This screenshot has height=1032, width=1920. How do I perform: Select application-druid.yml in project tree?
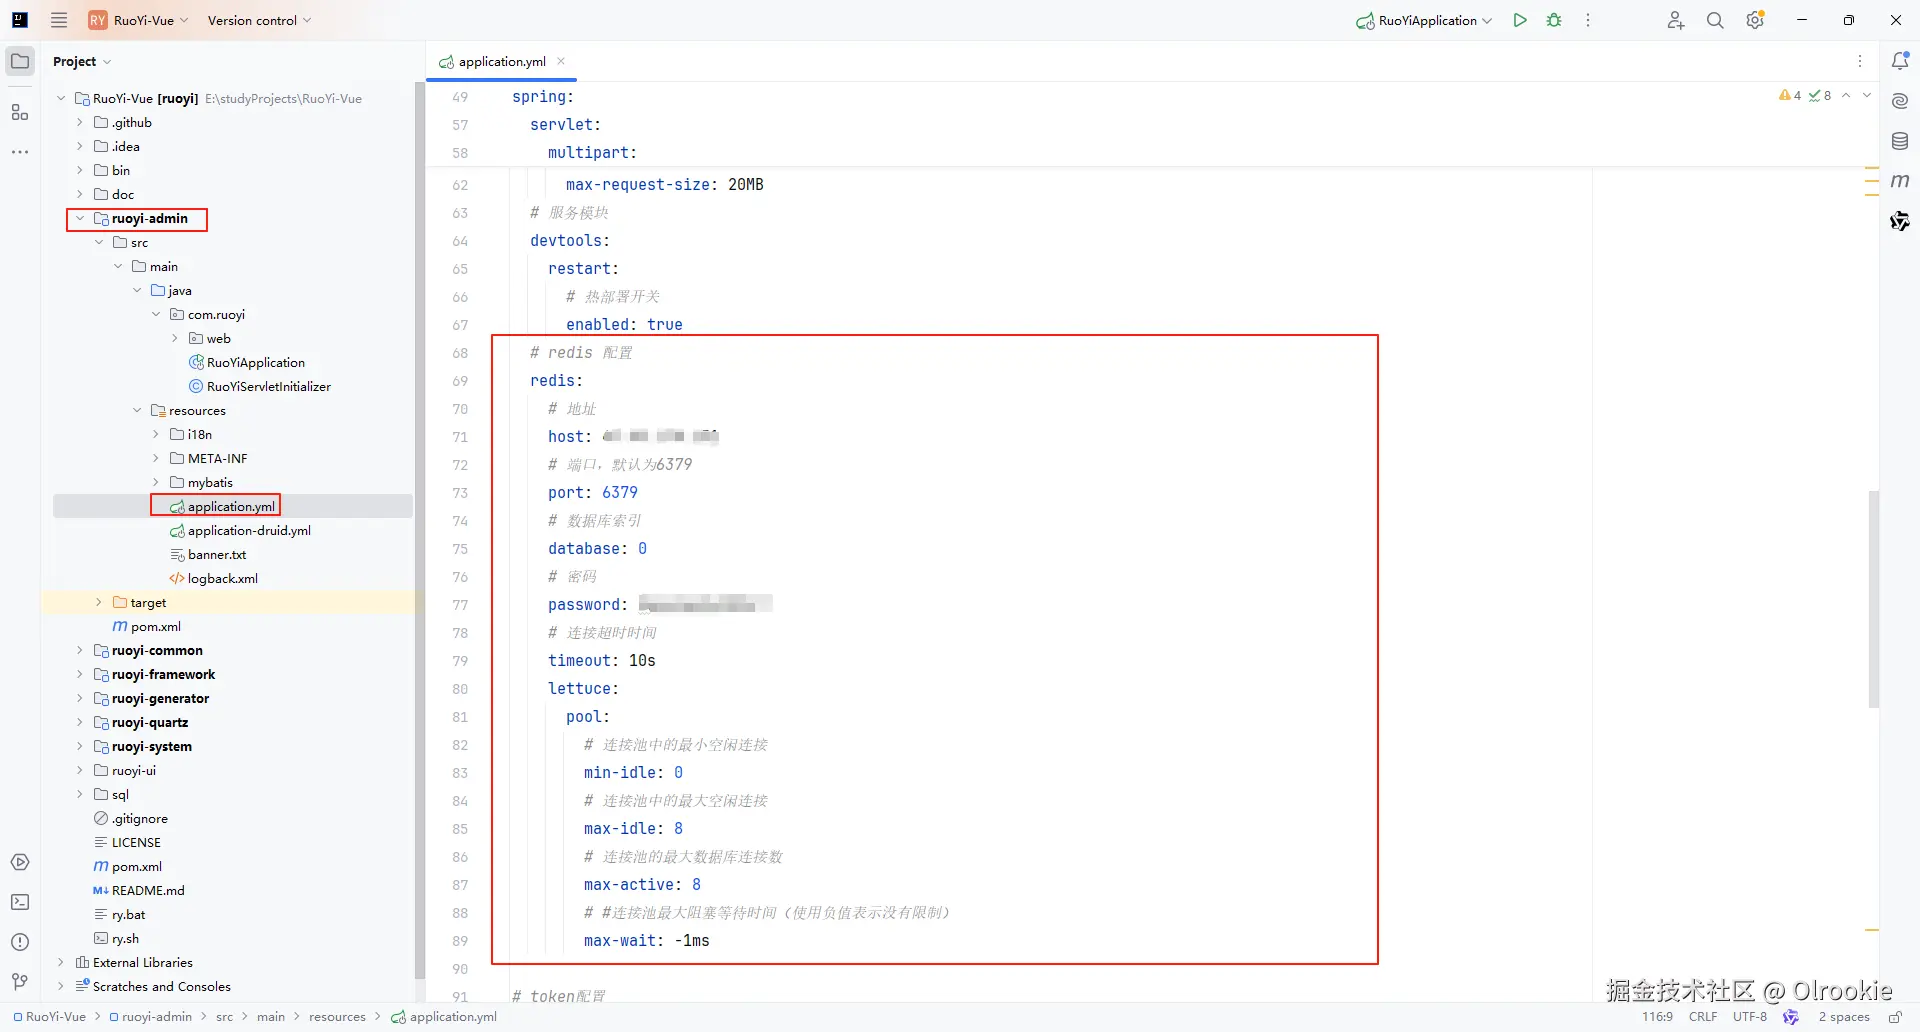point(249,530)
